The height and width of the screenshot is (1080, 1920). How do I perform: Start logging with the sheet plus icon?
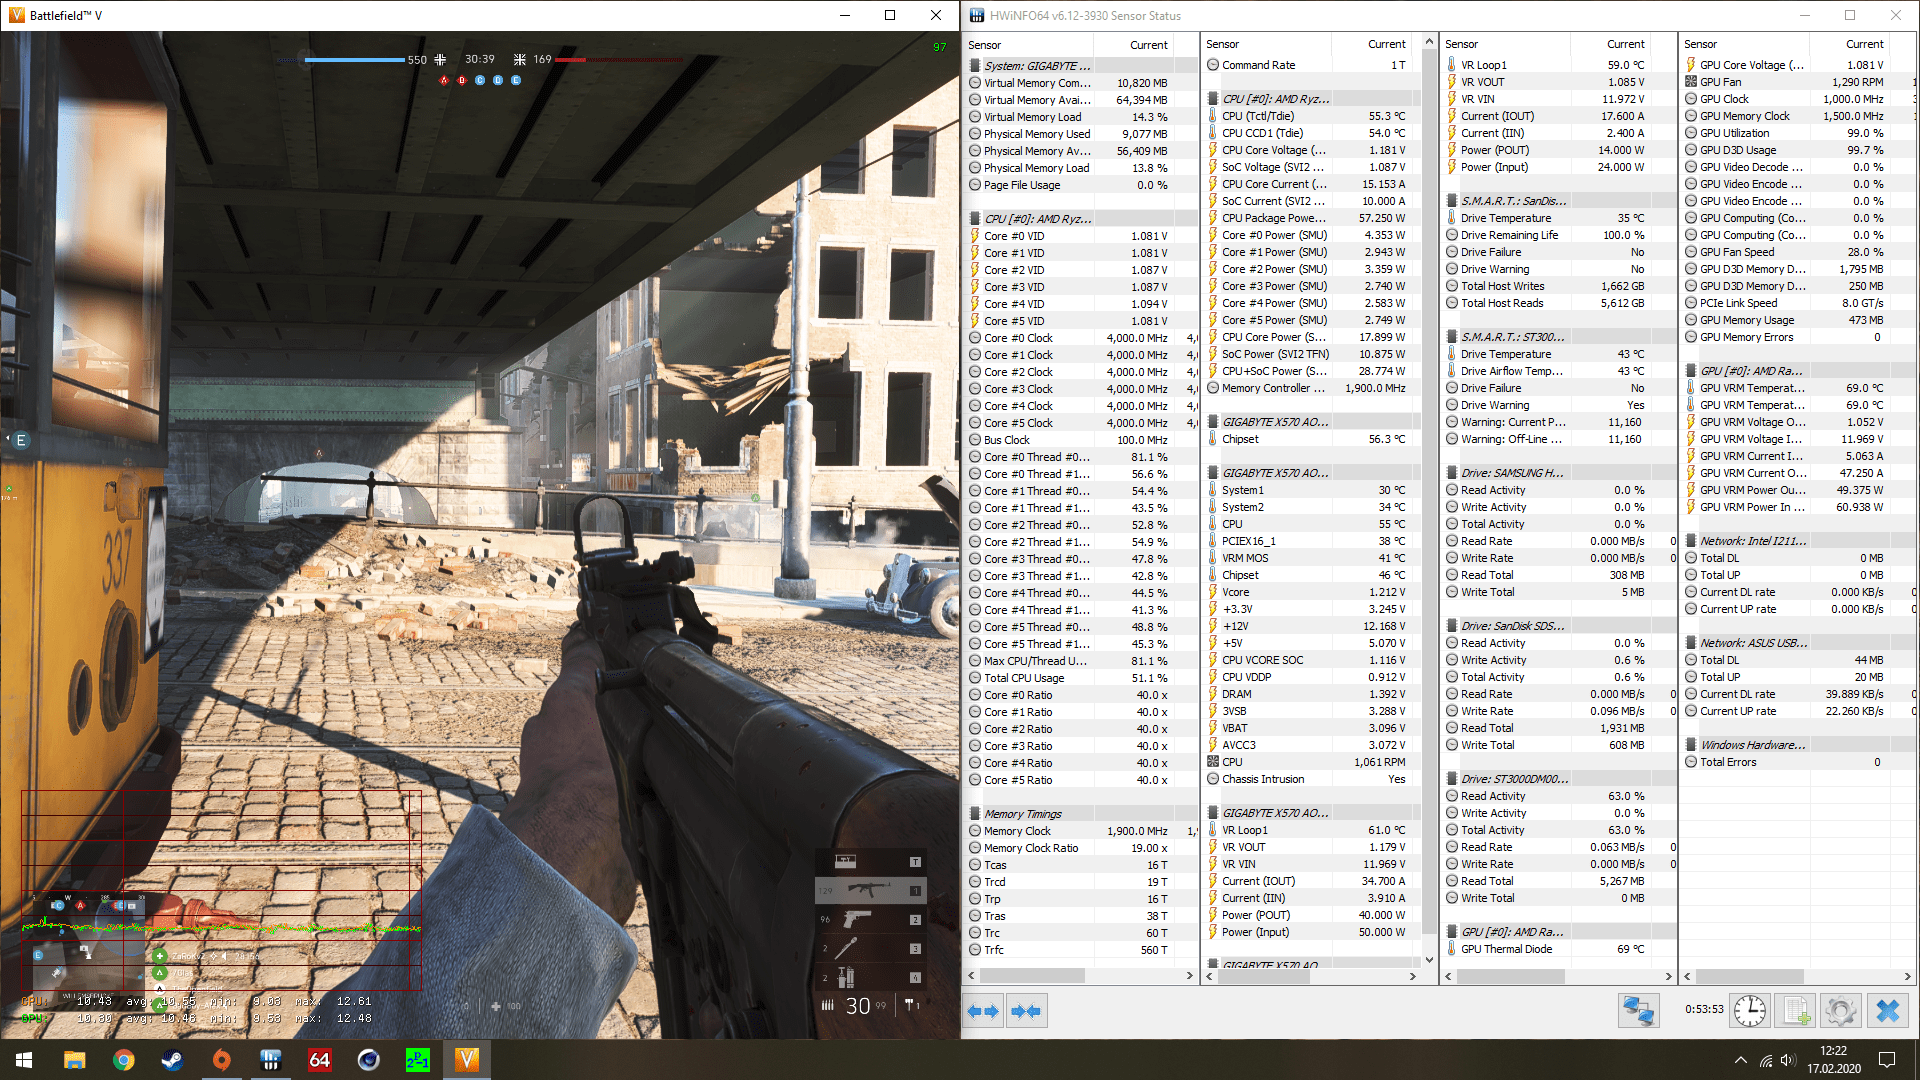pos(1796,1011)
